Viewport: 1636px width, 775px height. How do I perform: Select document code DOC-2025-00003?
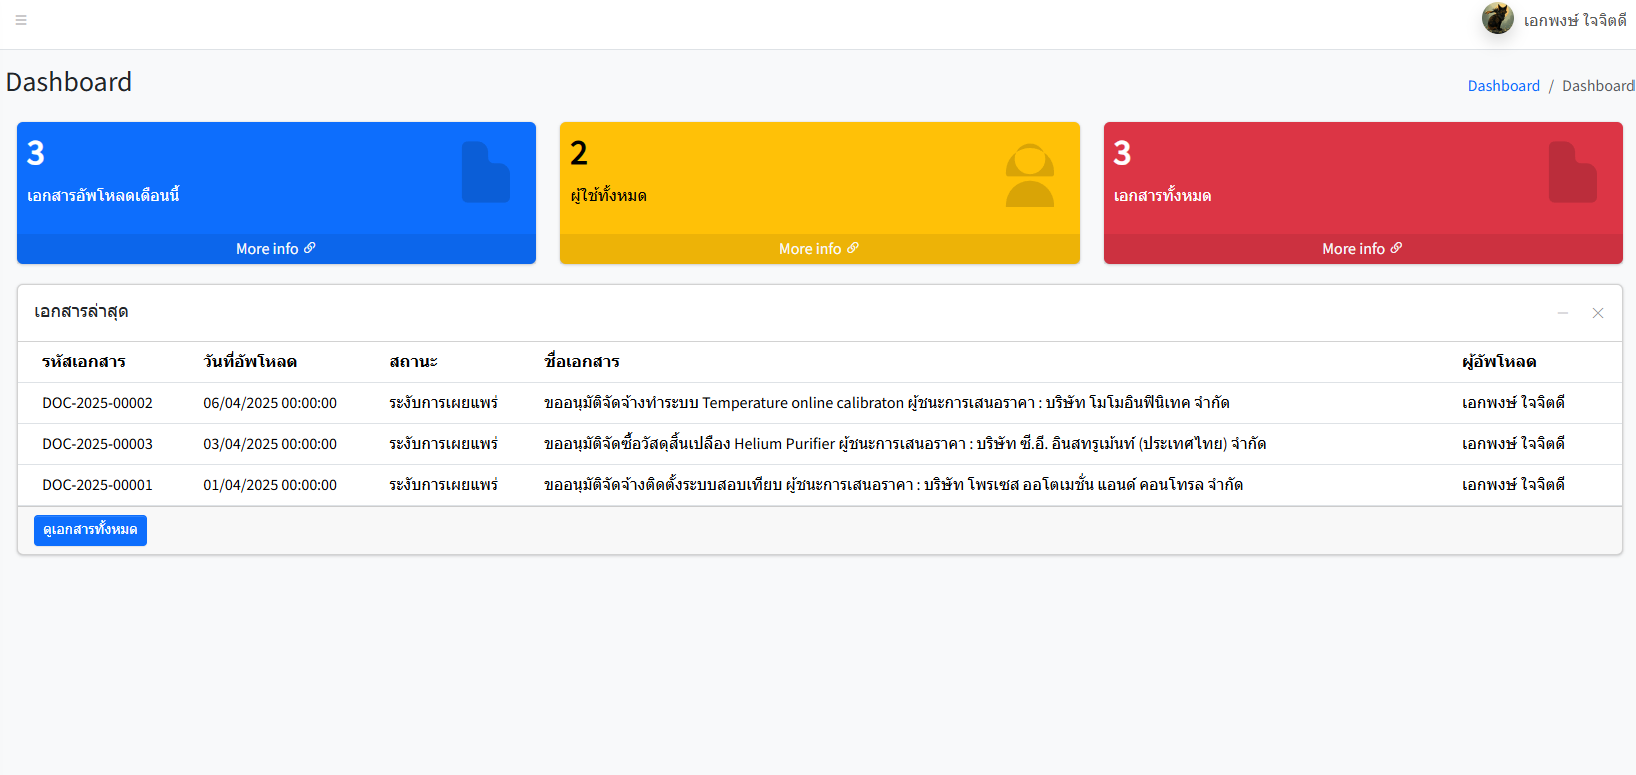tap(97, 444)
